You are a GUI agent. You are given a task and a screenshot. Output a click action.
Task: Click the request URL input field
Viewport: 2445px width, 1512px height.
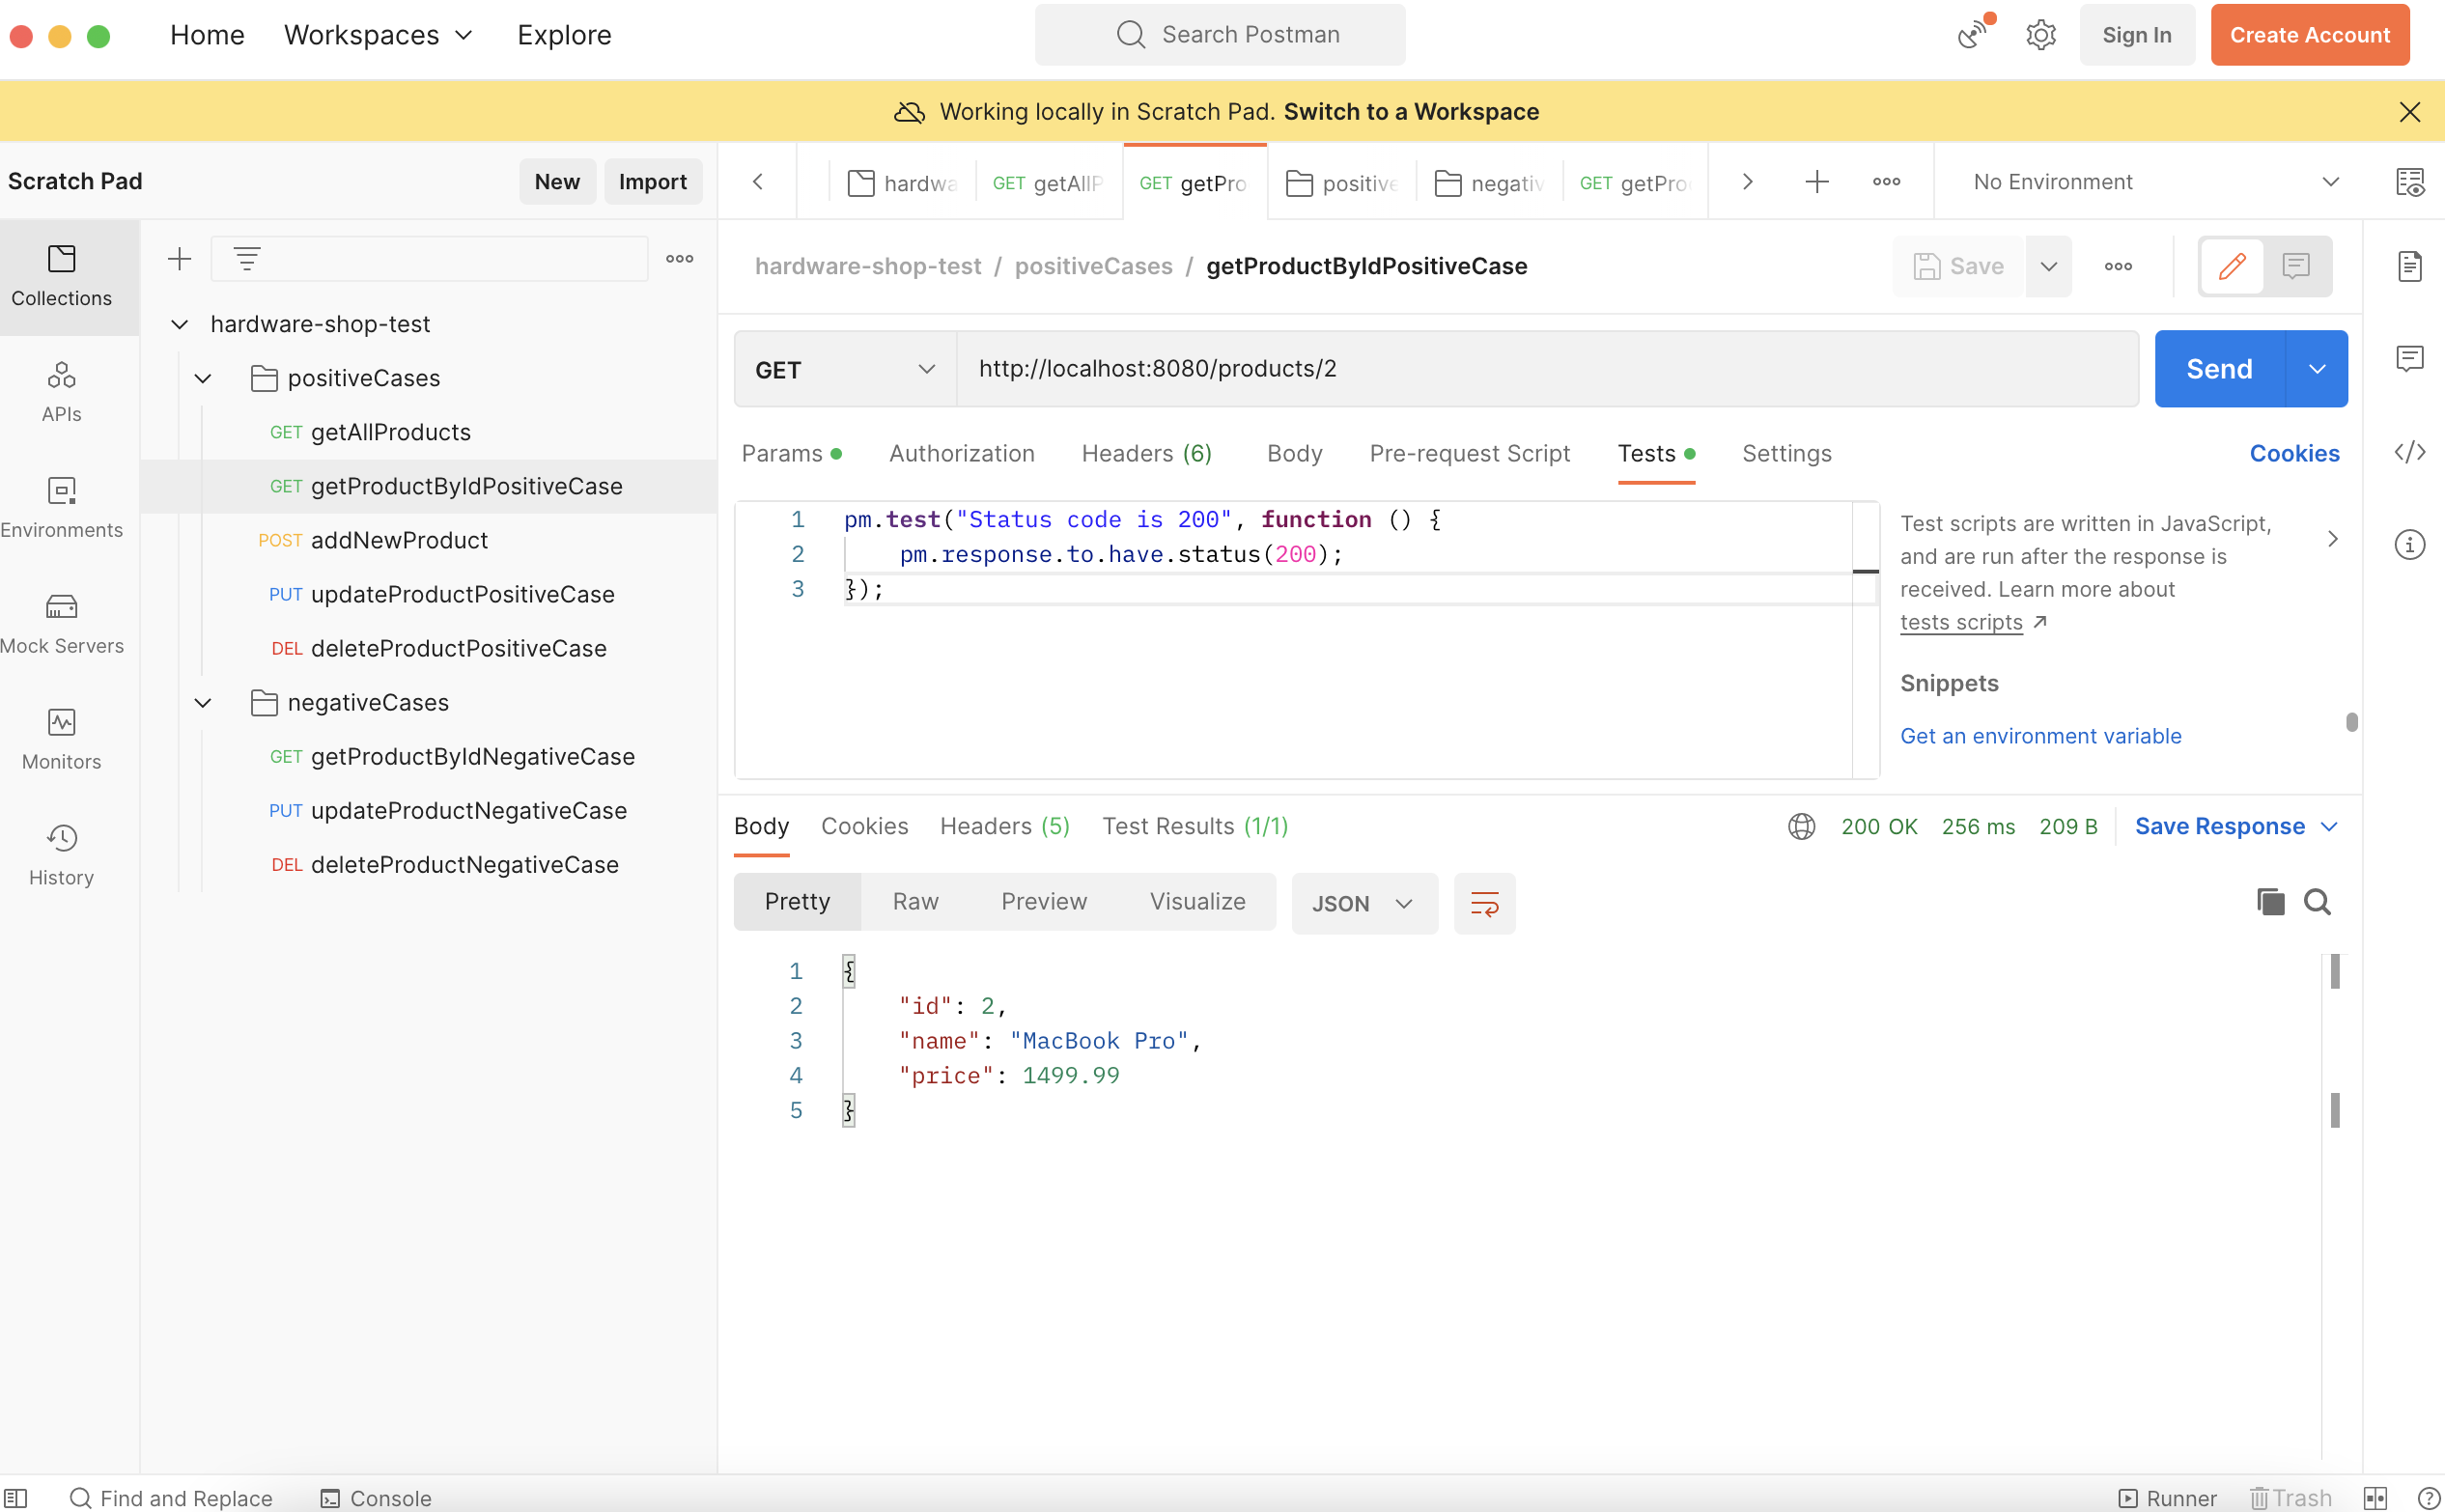pyautogui.click(x=1547, y=369)
